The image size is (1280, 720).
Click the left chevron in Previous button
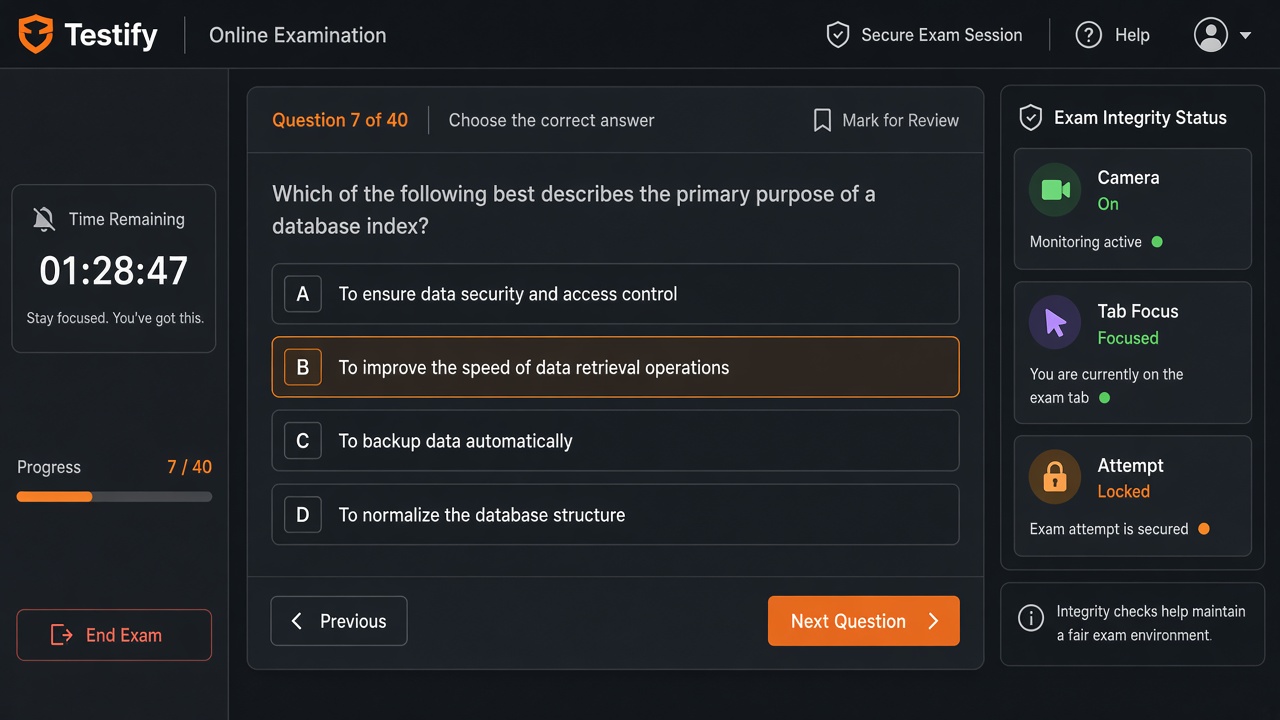coord(296,621)
